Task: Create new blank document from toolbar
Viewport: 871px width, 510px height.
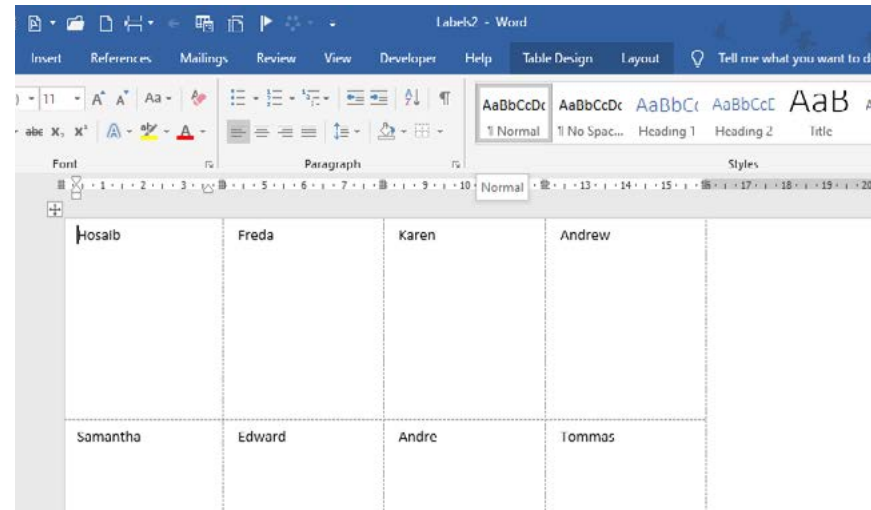Action: [x=106, y=23]
